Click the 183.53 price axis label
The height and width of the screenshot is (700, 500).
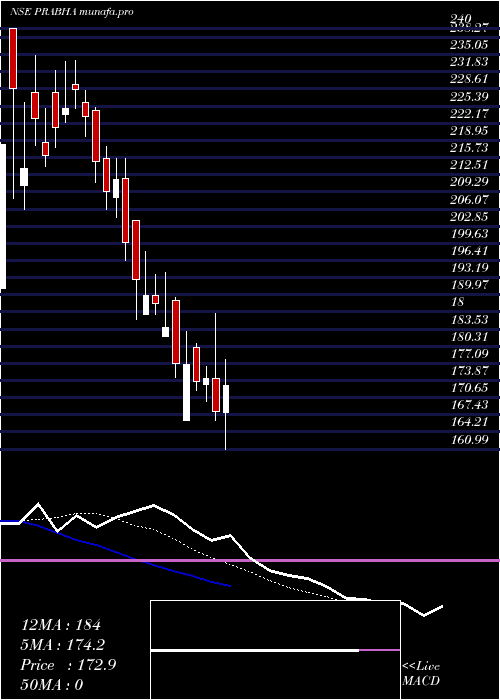tap(469, 319)
